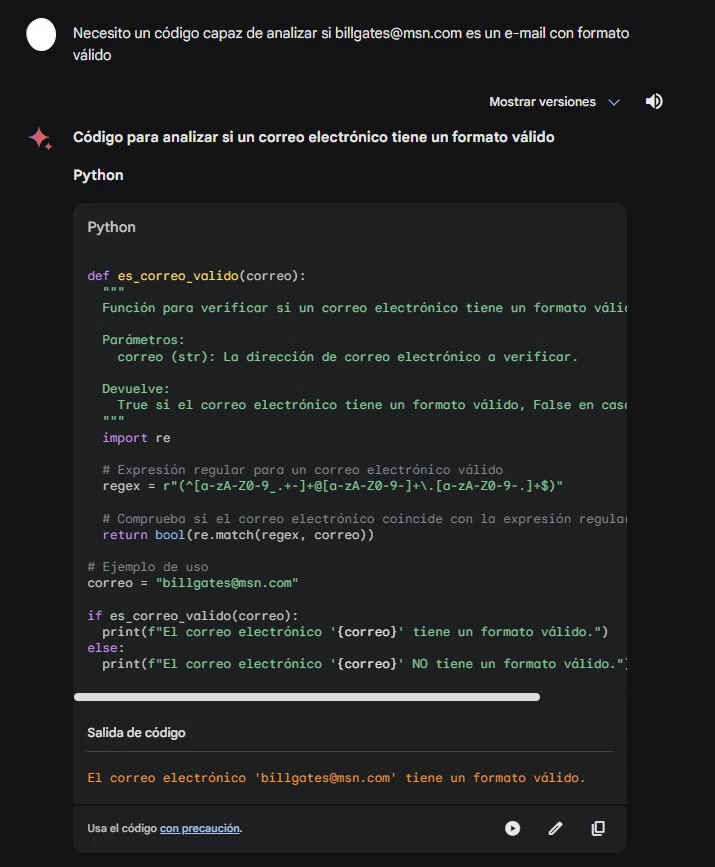
Task: Copy the code with the copy icon
Action: 598,828
